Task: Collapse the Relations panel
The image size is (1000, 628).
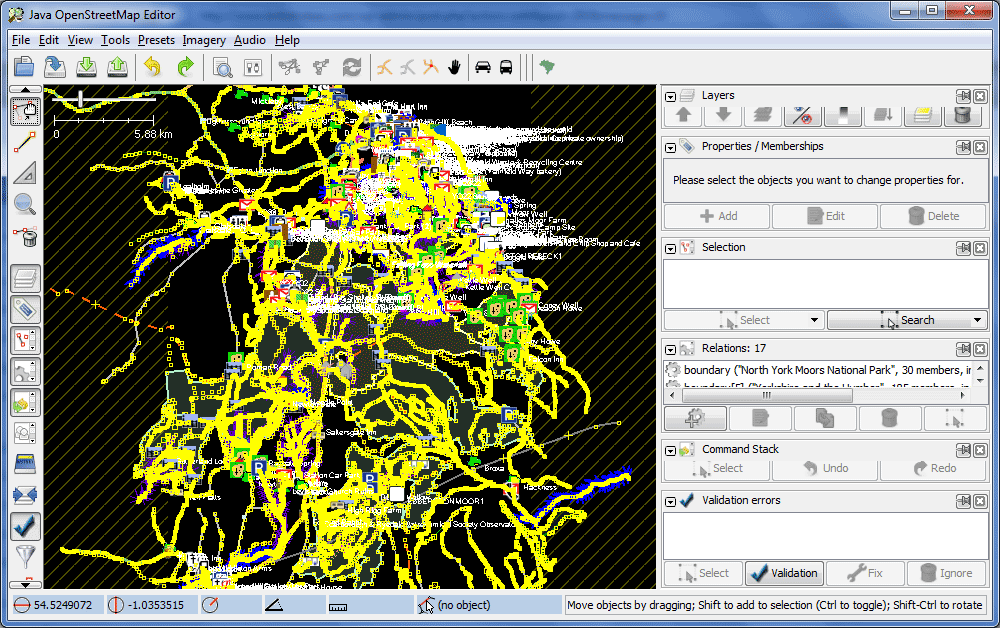Action: click(x=670, y=350)
